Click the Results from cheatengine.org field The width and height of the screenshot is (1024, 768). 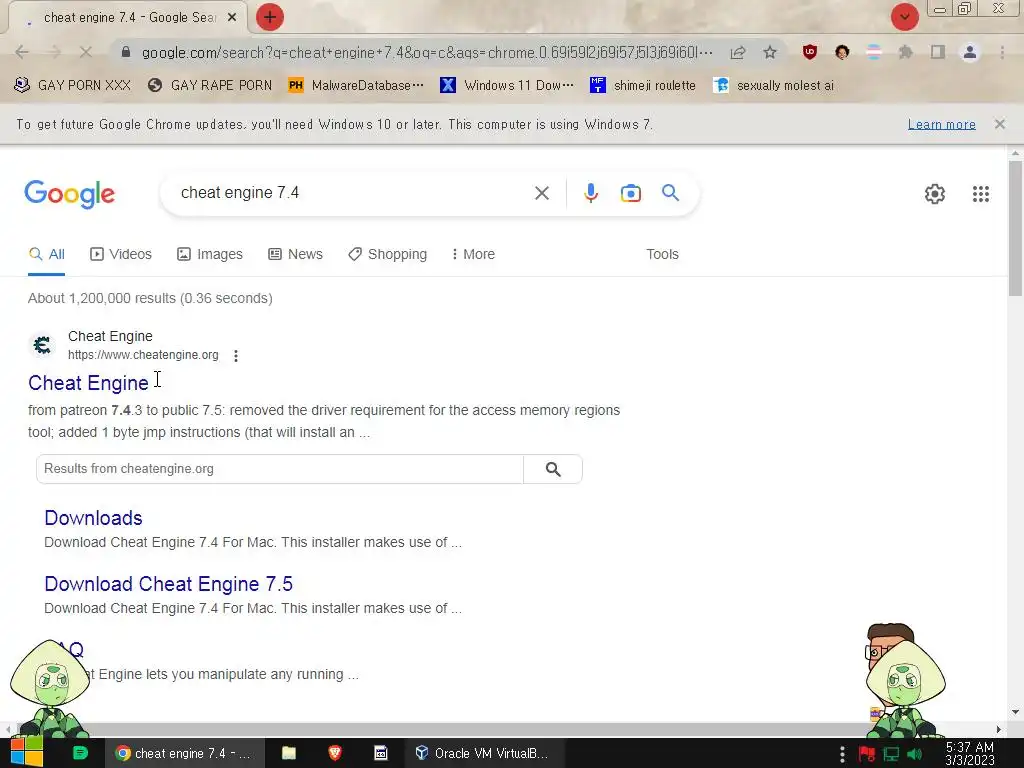pyautogui.click(x=280, y=469)
